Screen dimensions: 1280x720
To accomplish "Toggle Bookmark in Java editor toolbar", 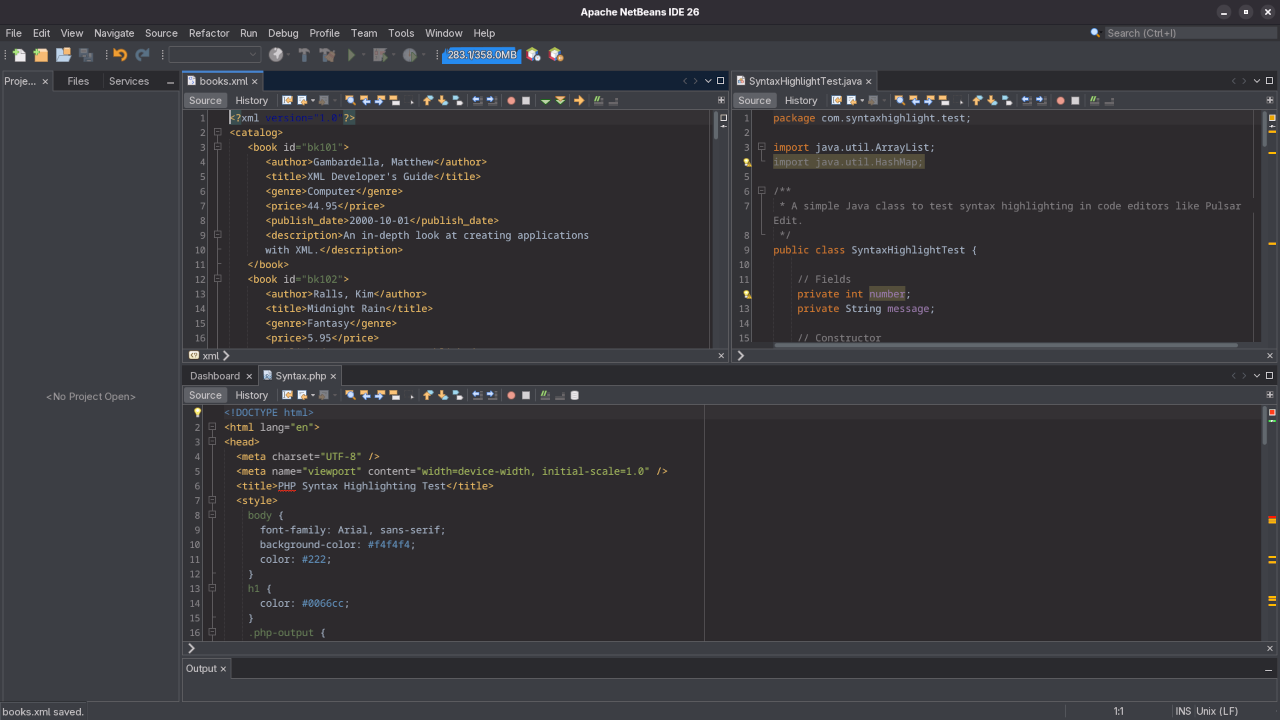I will coord(1007,100).
